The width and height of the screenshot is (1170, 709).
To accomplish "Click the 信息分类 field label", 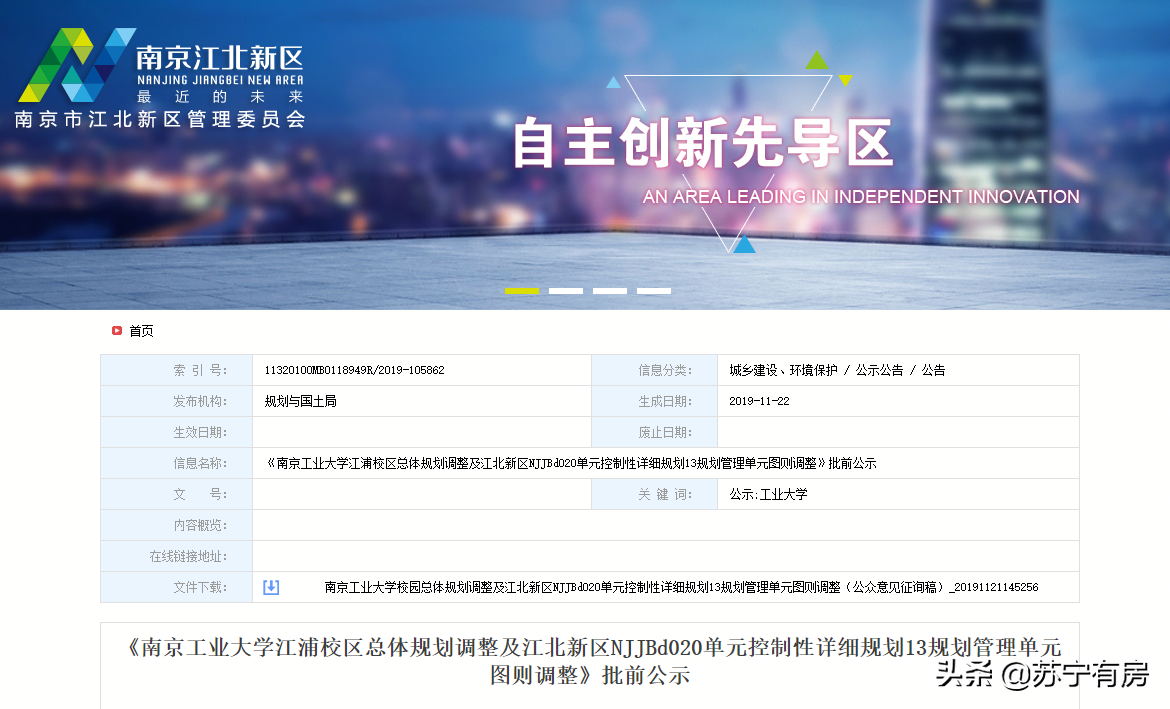I will click(665, 370).
